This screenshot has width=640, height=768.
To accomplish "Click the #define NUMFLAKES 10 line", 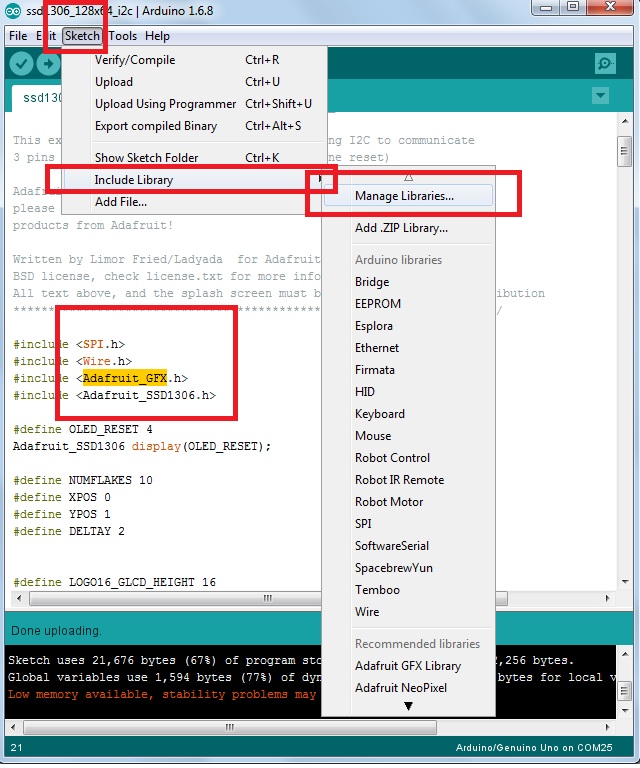I will click(x=83, y=480).
